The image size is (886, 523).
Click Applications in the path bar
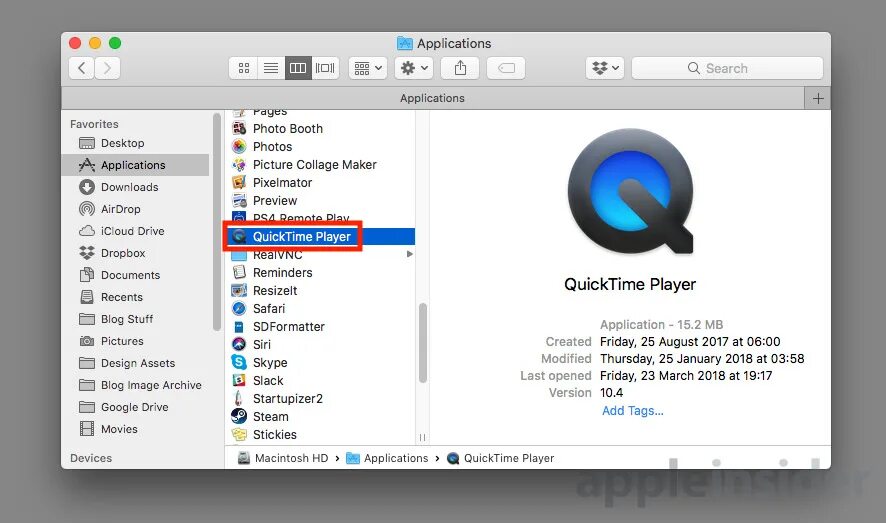click(x=387, y=458)
